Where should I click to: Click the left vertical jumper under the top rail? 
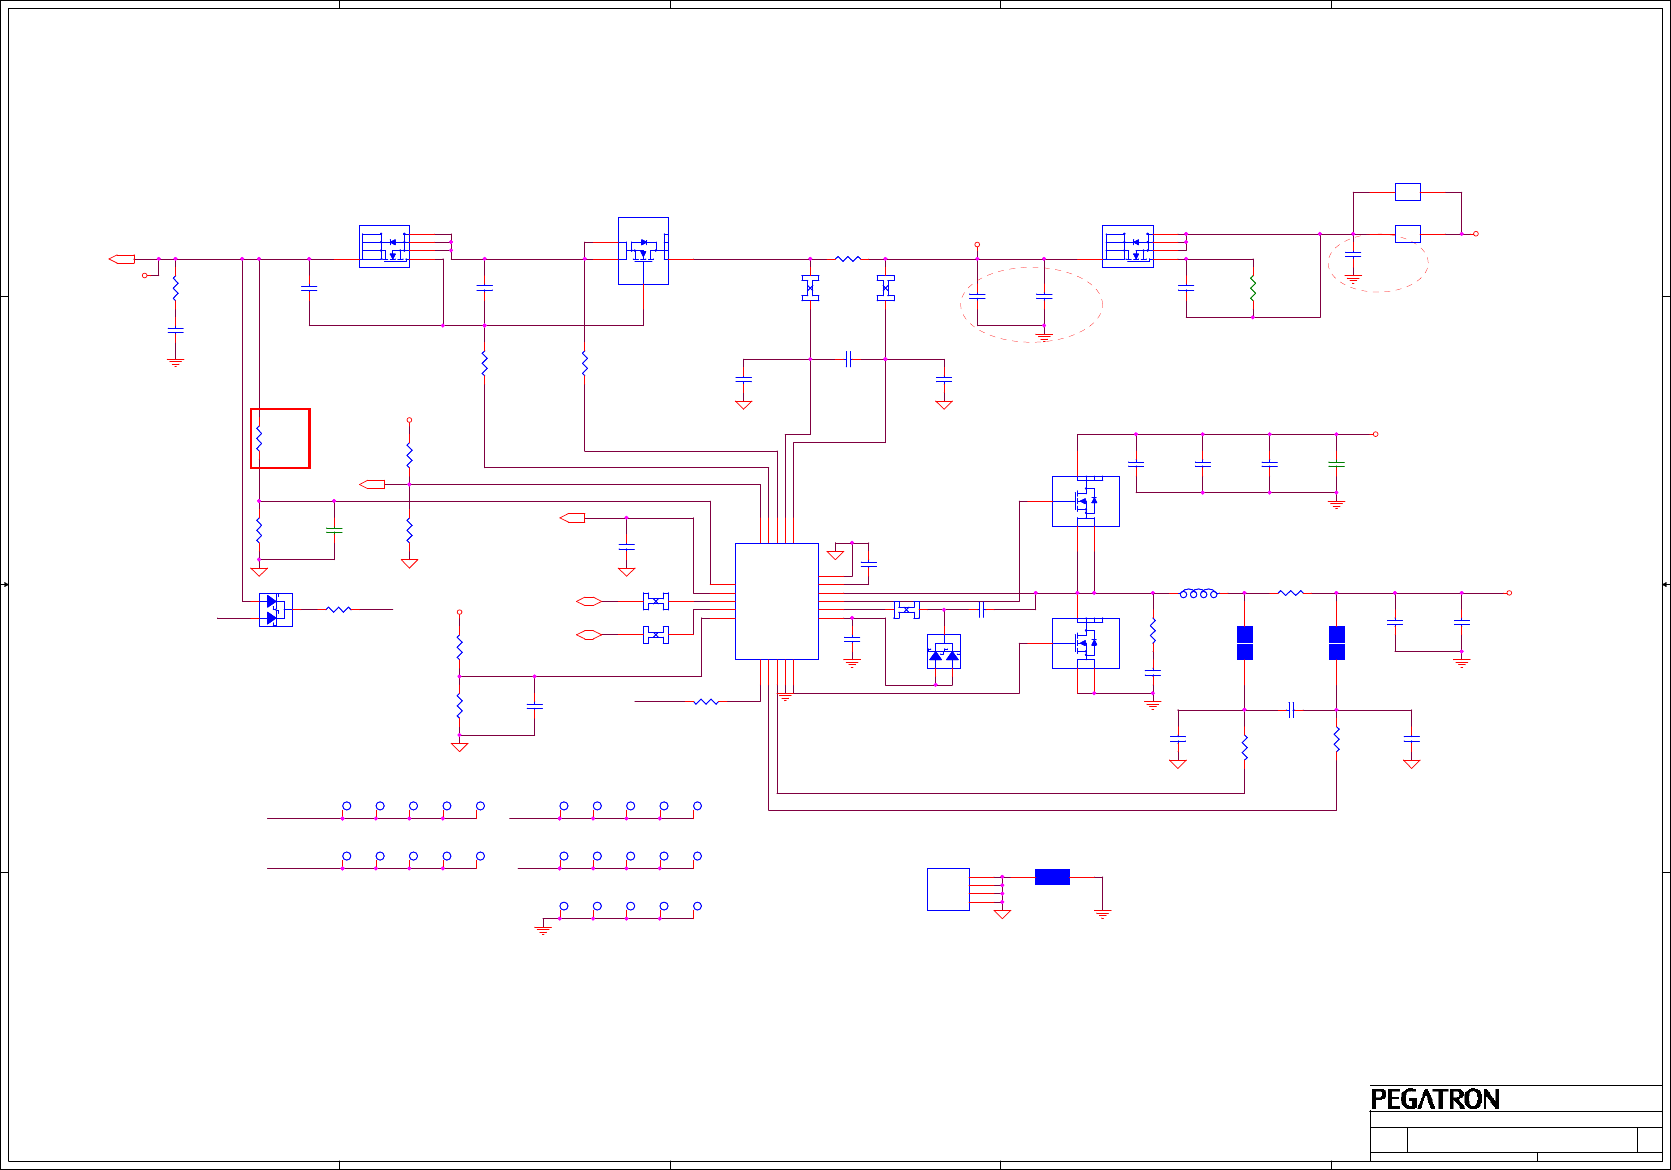pos(810,288)
